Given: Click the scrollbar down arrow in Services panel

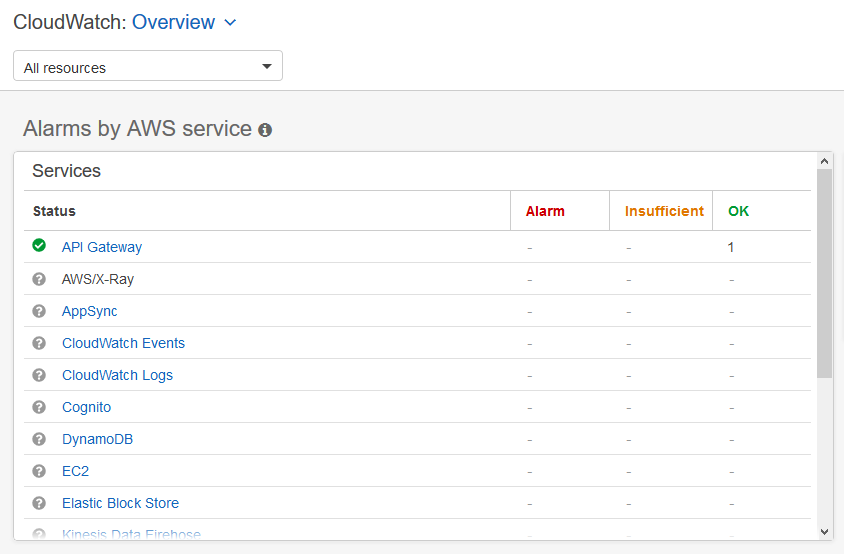Looking at the screenshot, I should (824, 532).
